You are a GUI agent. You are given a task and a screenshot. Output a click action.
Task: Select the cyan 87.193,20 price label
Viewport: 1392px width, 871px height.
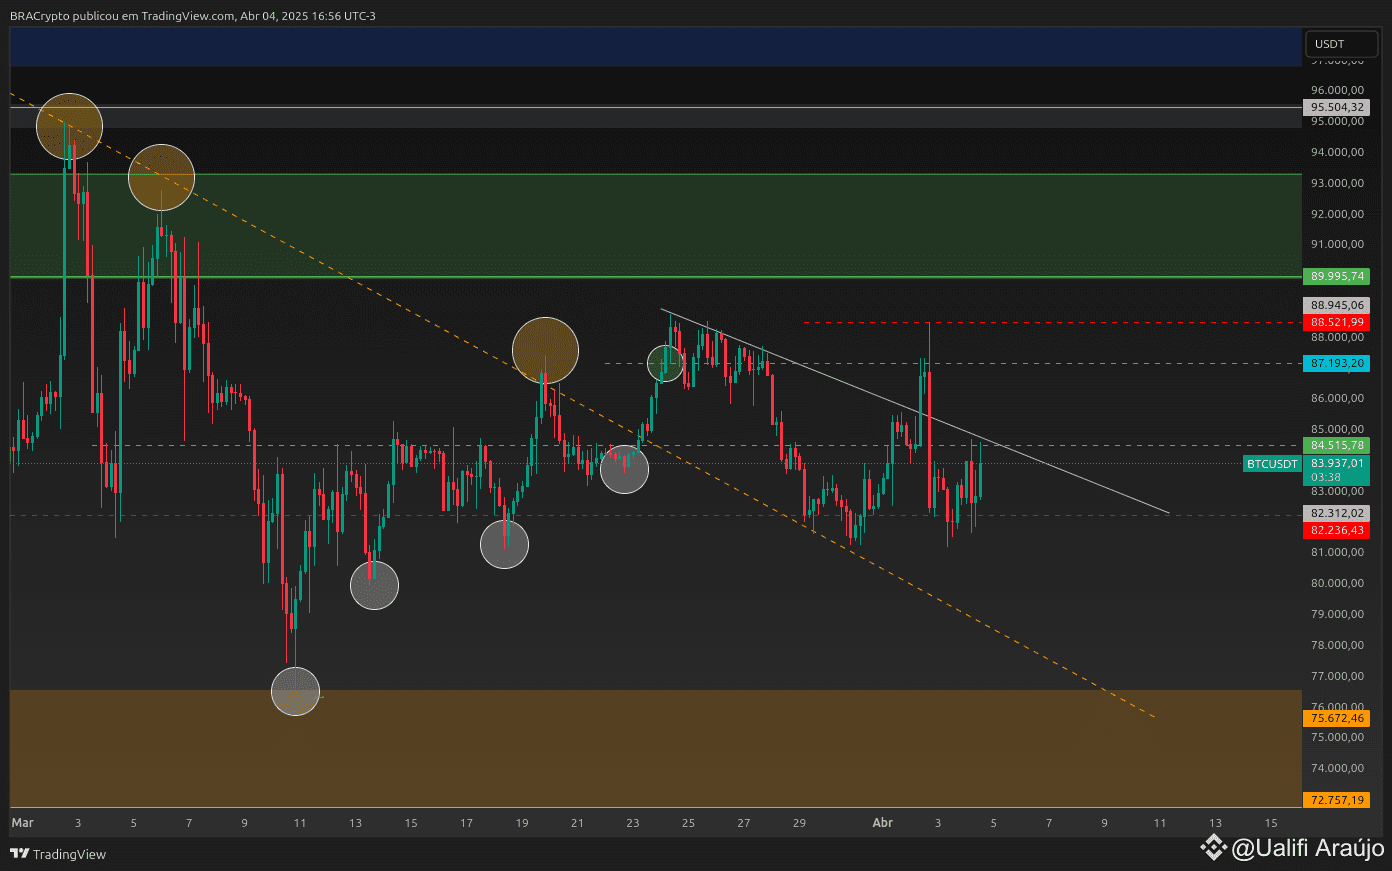coord(1337,364)
